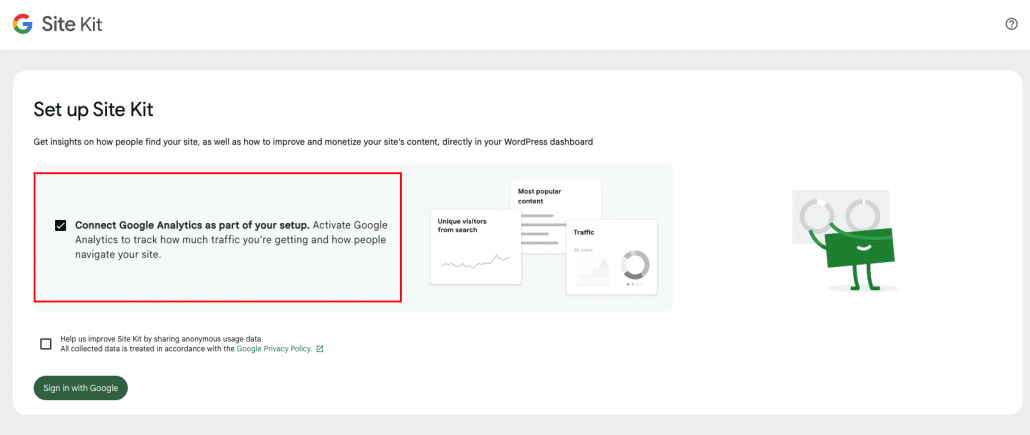1030x435 pixels.
Task: Click the Sign in with Google button
Action: coord(81,388)
